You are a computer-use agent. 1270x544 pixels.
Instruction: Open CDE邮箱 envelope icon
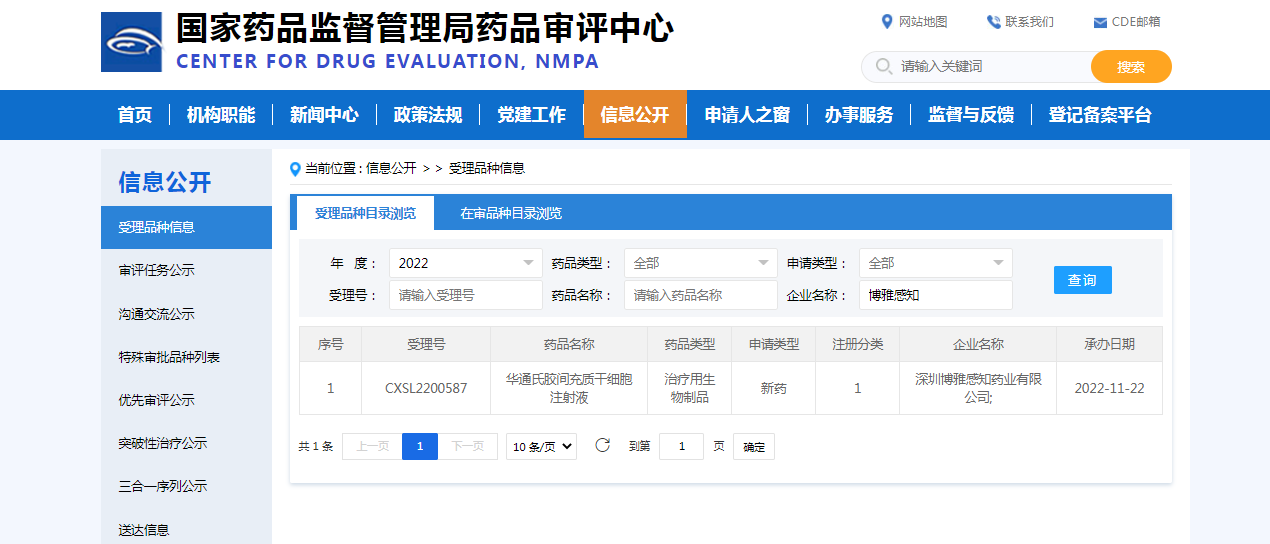point(1100,22)
